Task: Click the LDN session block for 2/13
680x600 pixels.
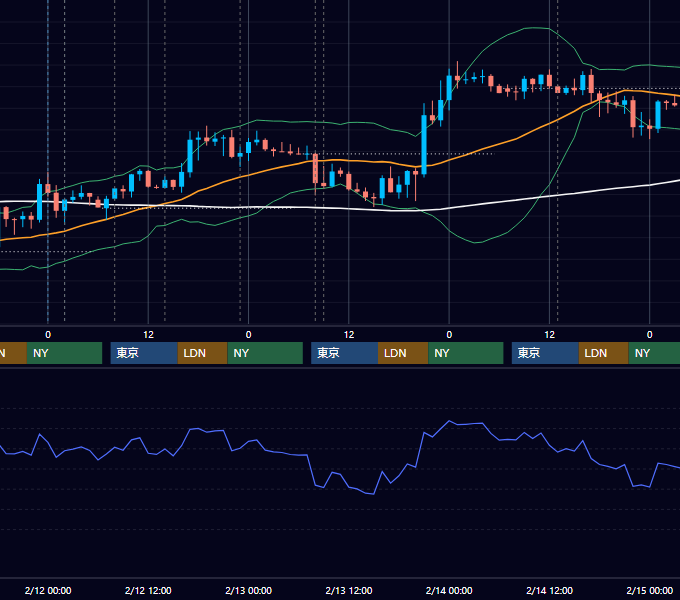Action: coord(403,353)
